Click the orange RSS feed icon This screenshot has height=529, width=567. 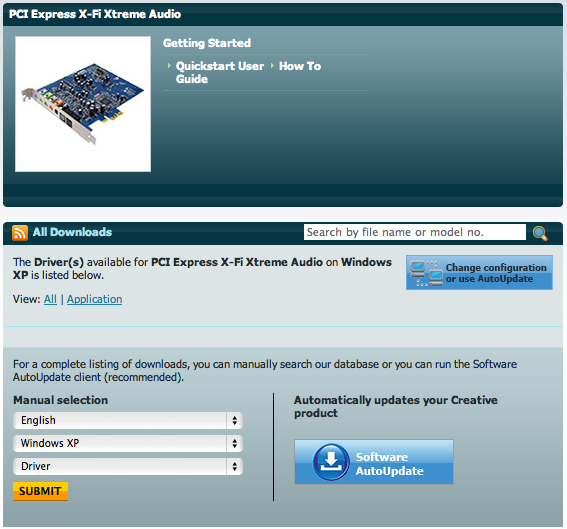(x=20, y=232)
